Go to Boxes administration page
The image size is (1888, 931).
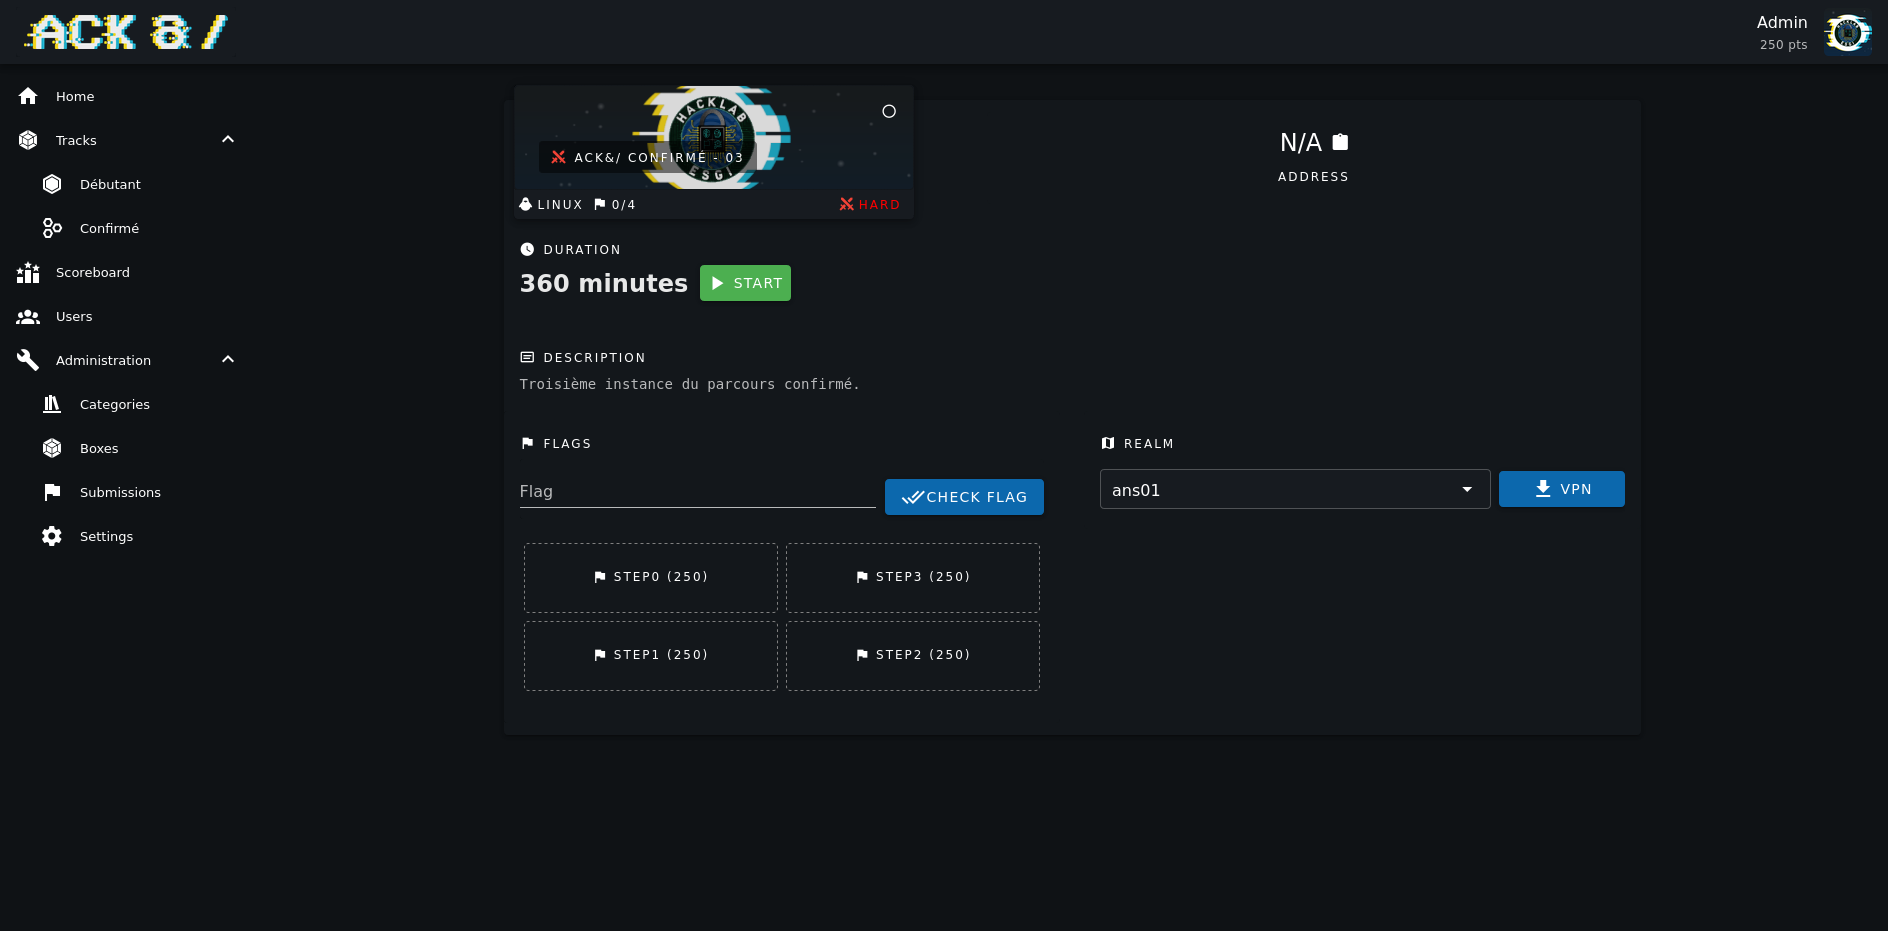point(99,448)
